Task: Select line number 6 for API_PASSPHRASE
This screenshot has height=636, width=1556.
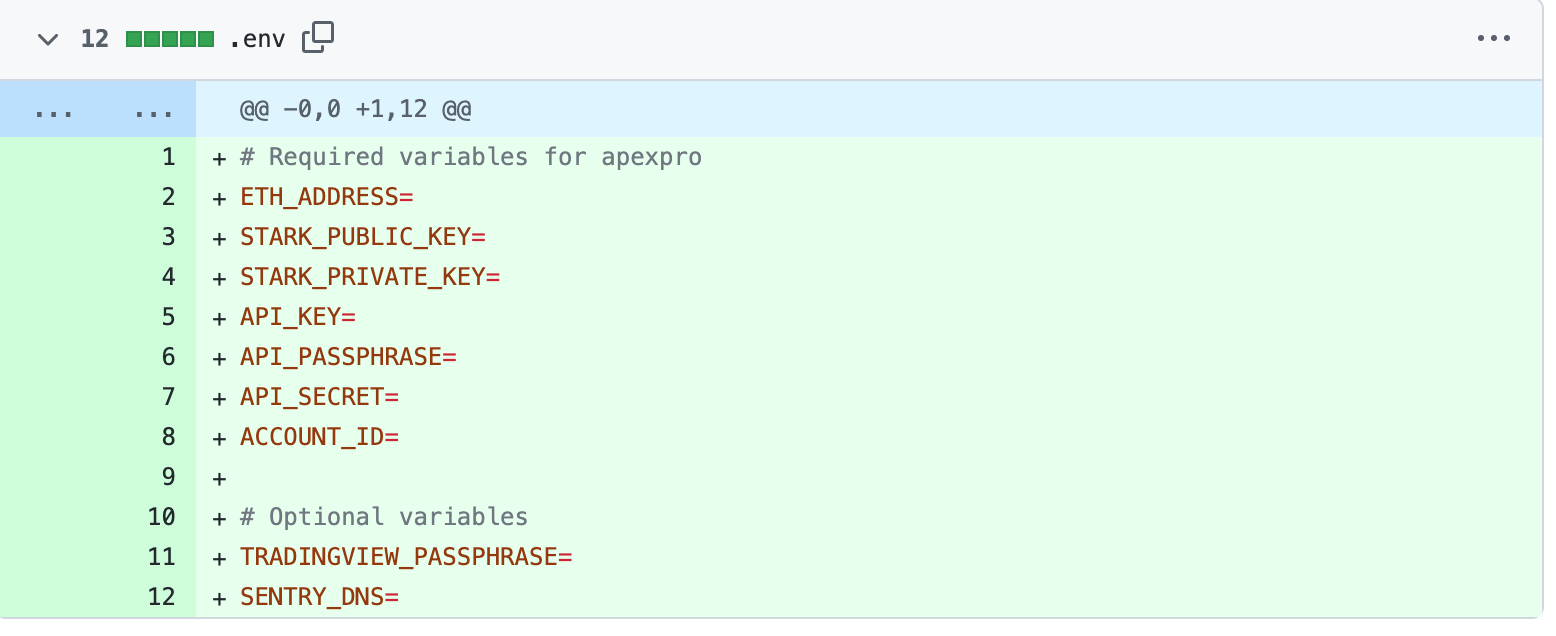Action: [x=167, y=357]
